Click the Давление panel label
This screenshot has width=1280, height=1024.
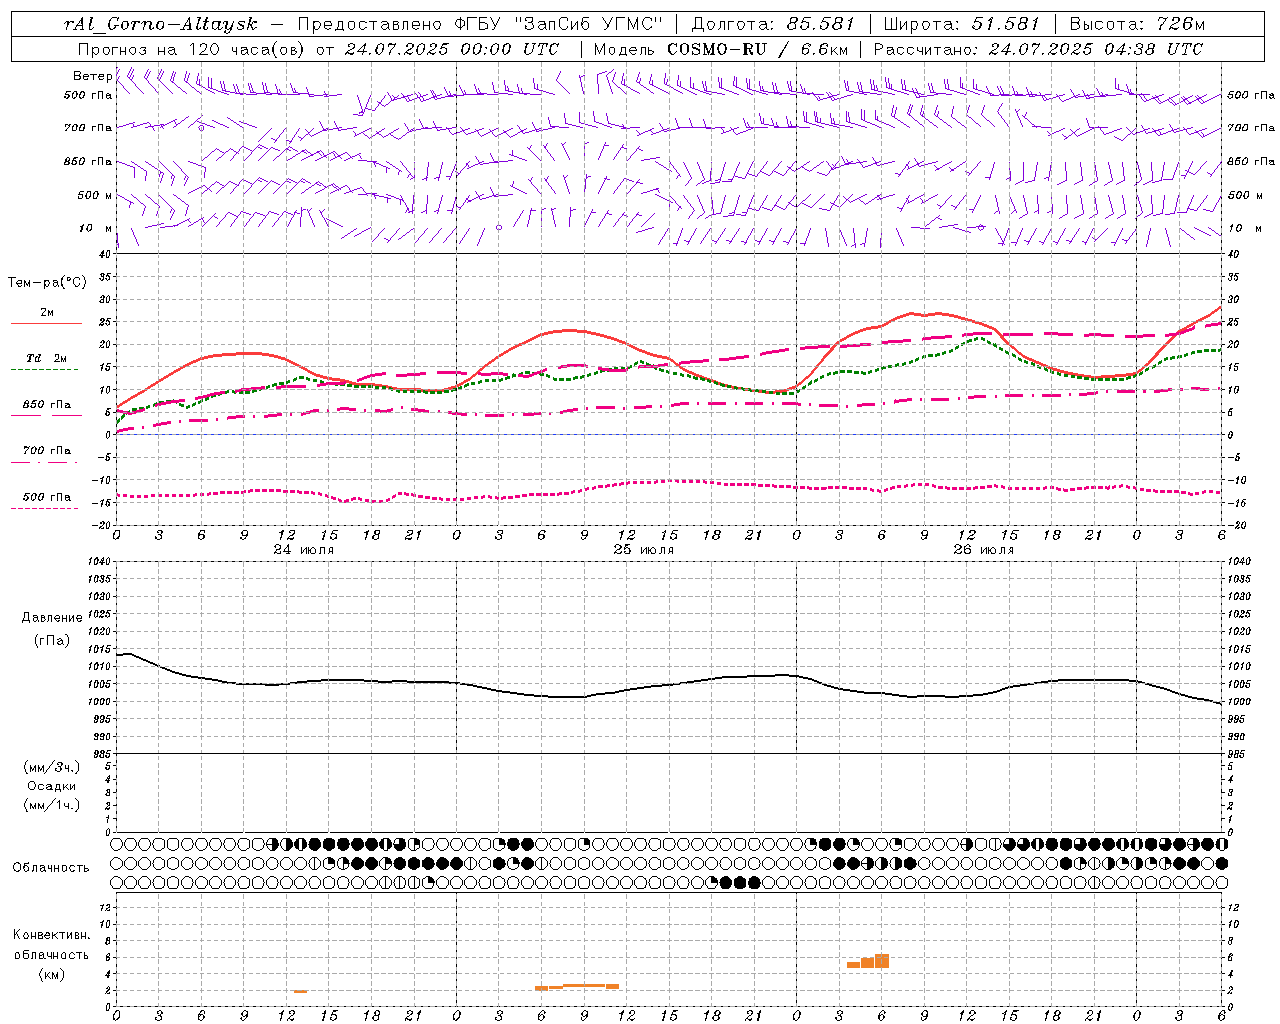tap(52, 618)
